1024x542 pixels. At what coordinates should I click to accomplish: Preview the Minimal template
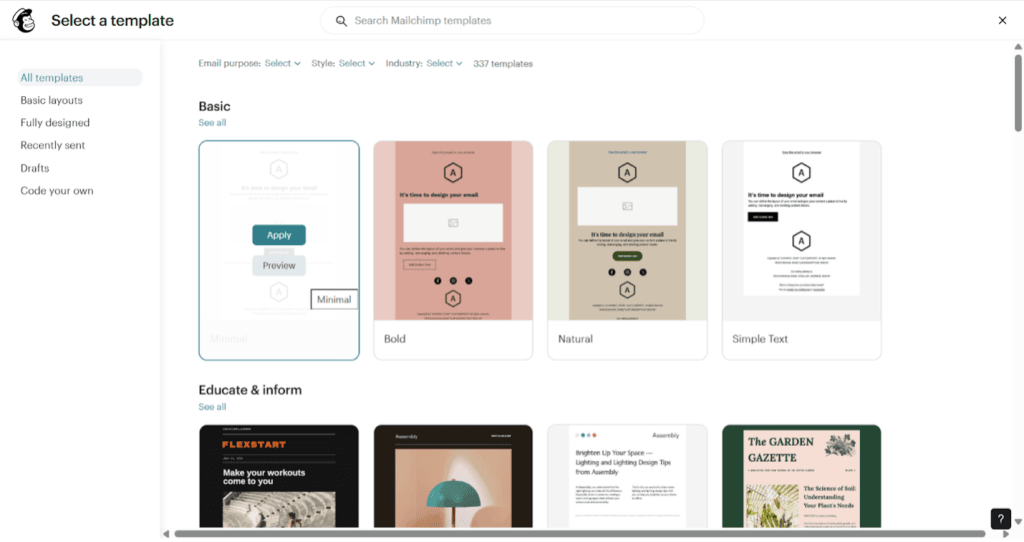(279, 266)
